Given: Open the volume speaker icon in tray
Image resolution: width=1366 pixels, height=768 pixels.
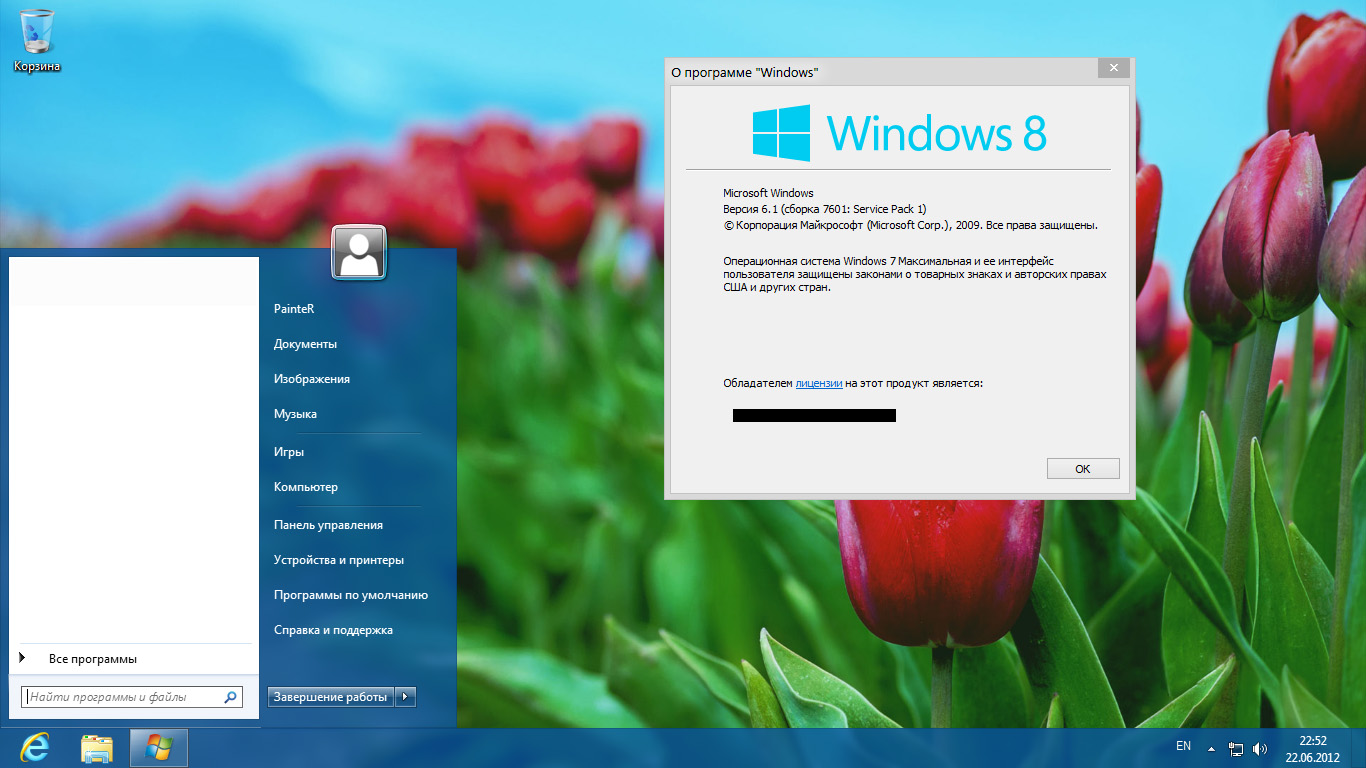Looking at the screenshot, I should 1259,748.
